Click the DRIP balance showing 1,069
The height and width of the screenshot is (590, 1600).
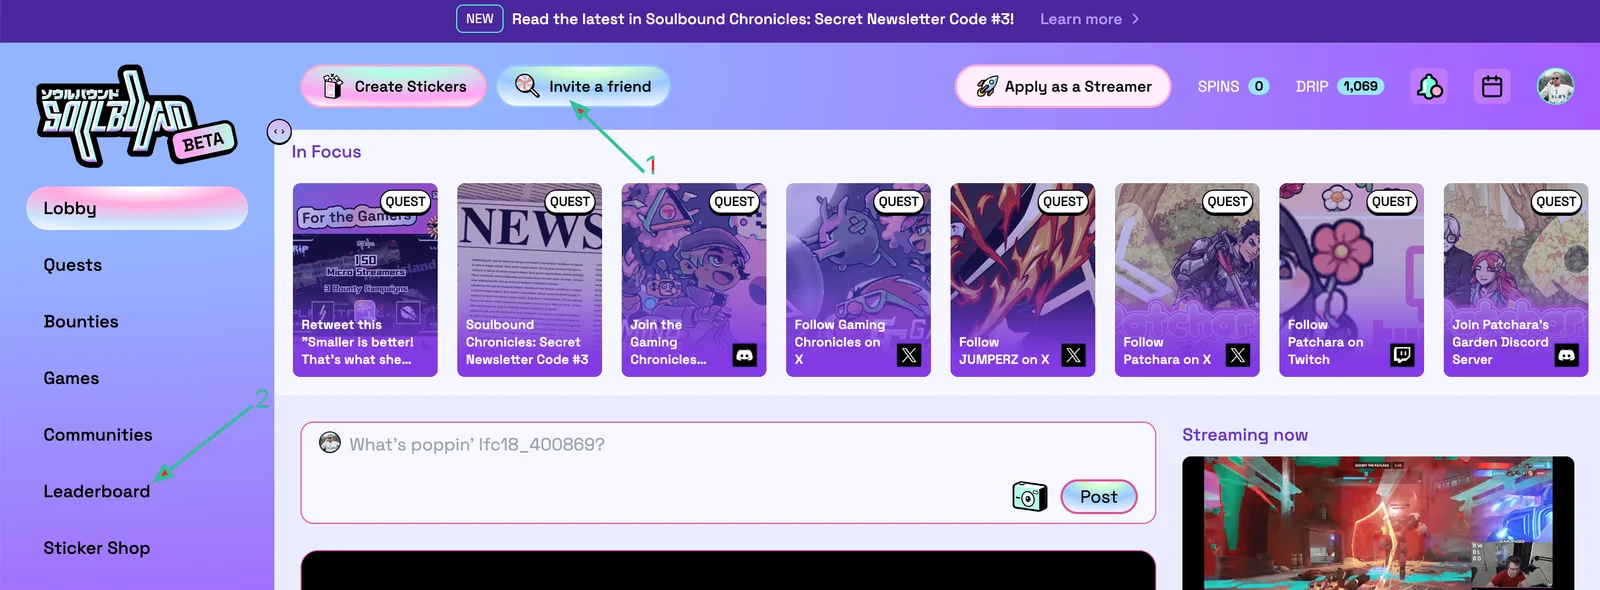coord(1340,87)
